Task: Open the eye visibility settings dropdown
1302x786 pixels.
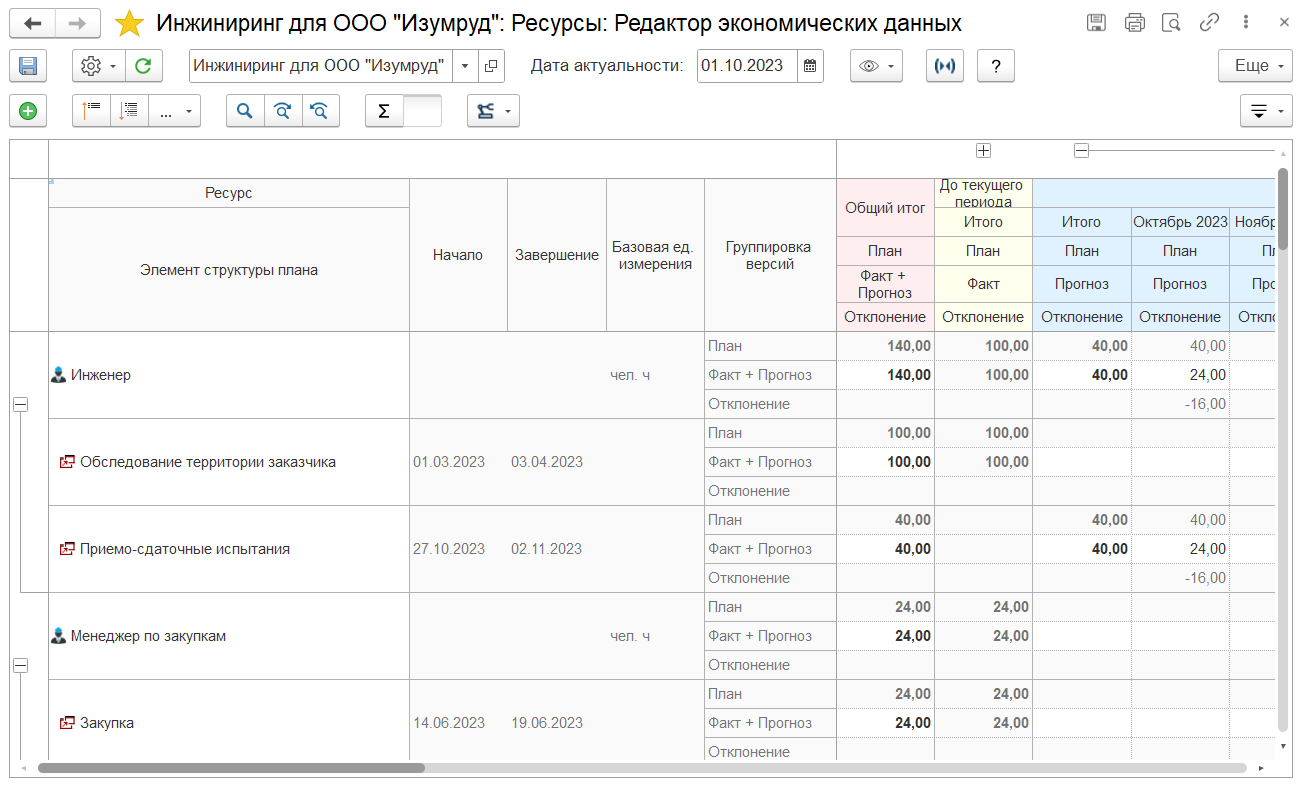Action: (876, 66)
